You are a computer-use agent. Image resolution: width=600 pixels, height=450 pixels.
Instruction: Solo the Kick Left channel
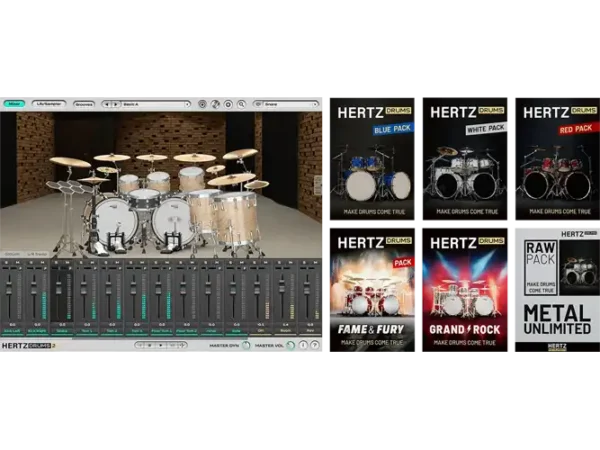coord(7,262)
